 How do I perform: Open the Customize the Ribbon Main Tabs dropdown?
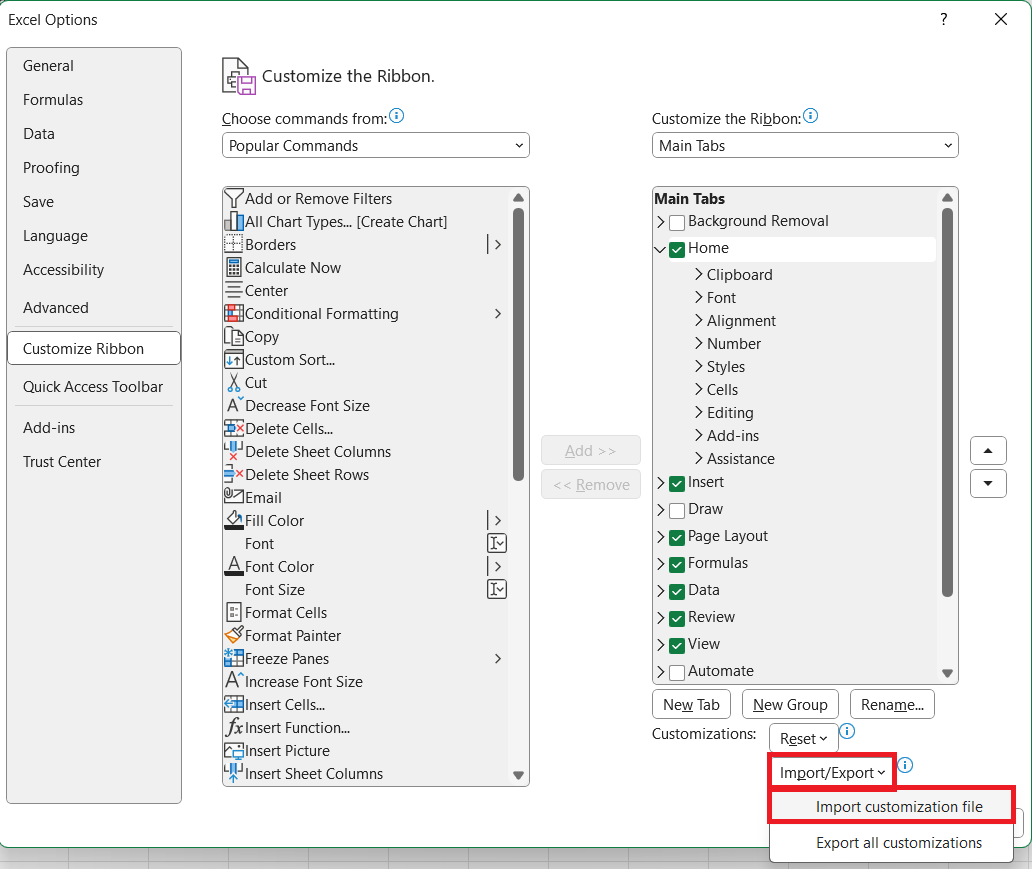(x=805, y=145)
